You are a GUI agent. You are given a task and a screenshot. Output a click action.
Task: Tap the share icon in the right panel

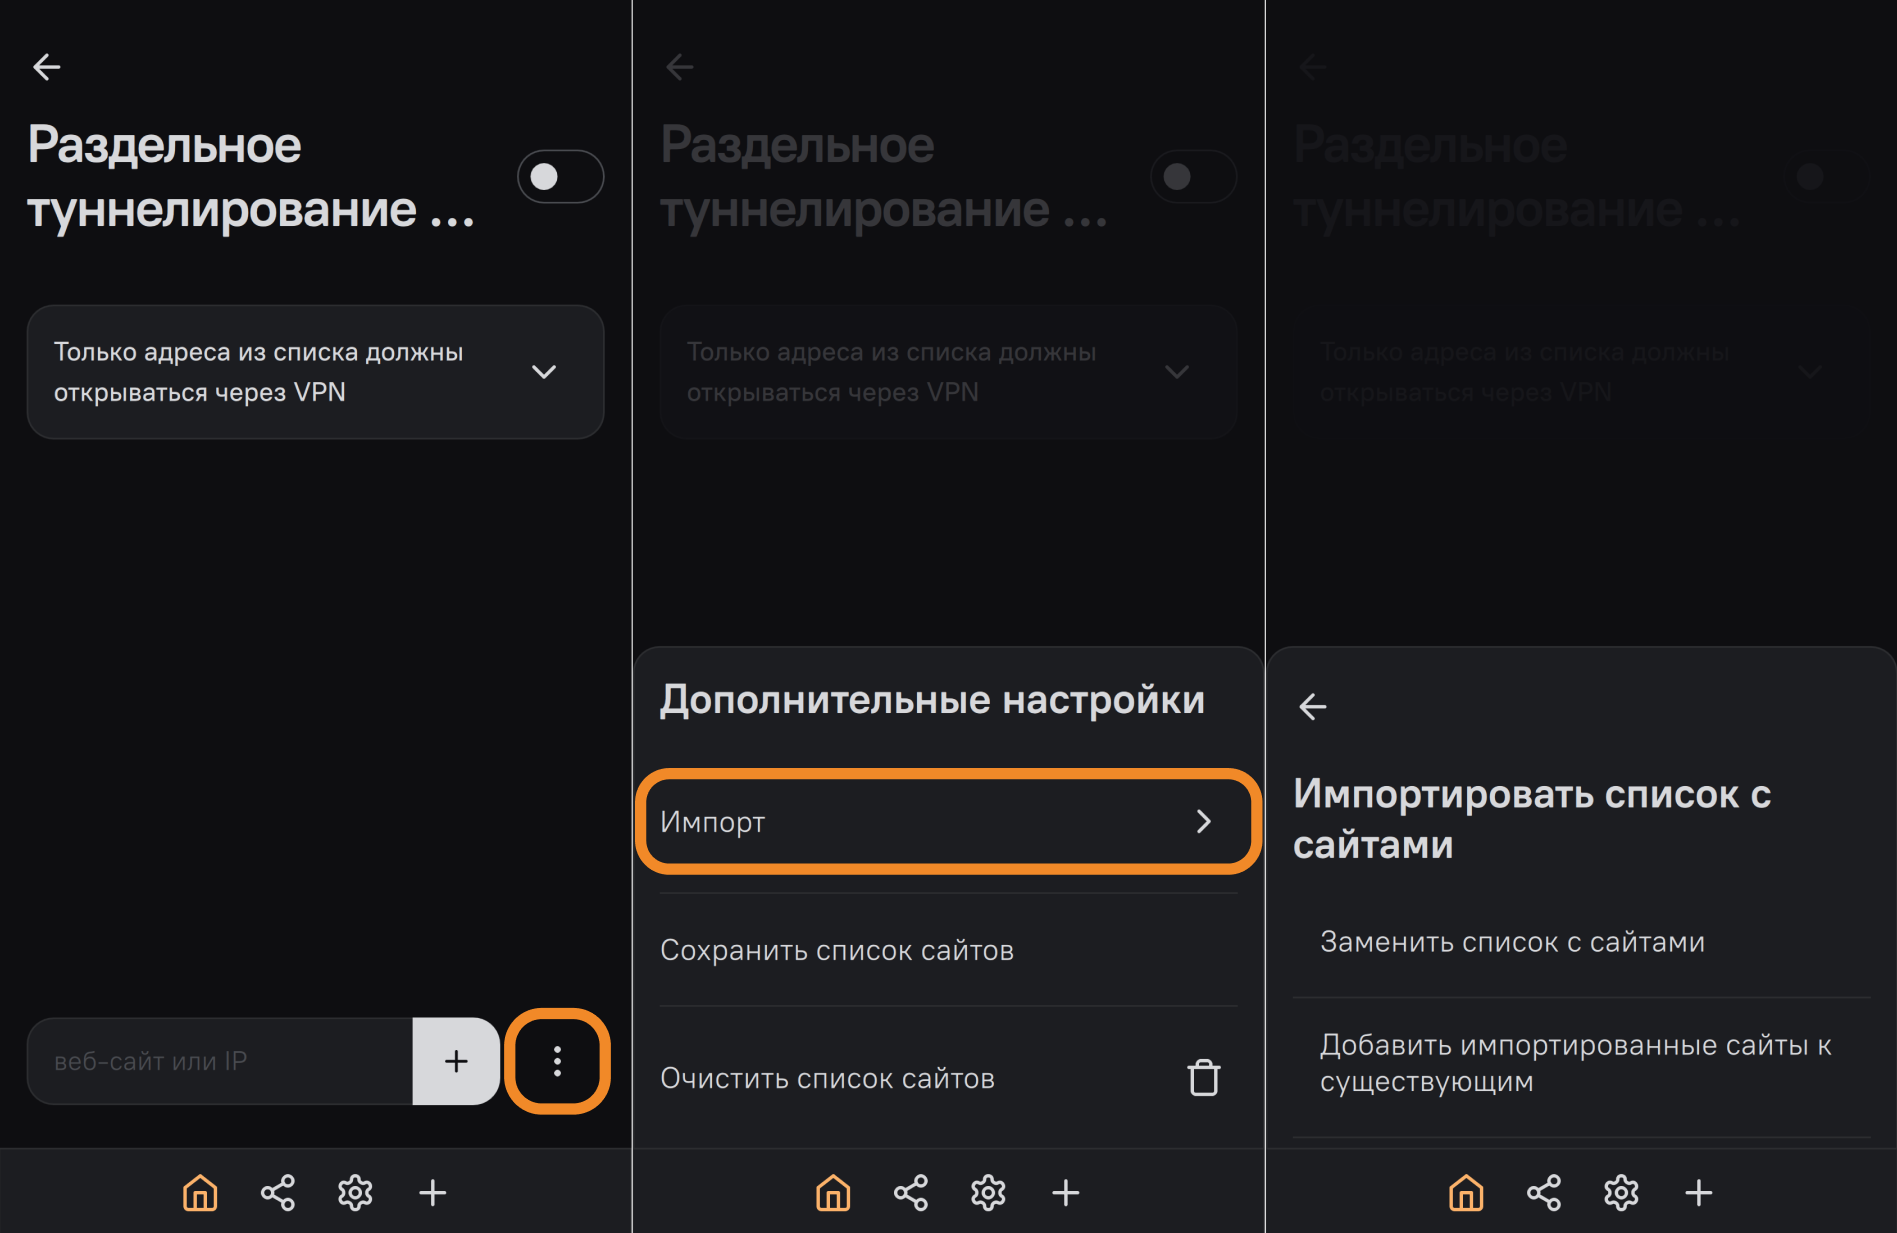(x=1544, y=1193)
